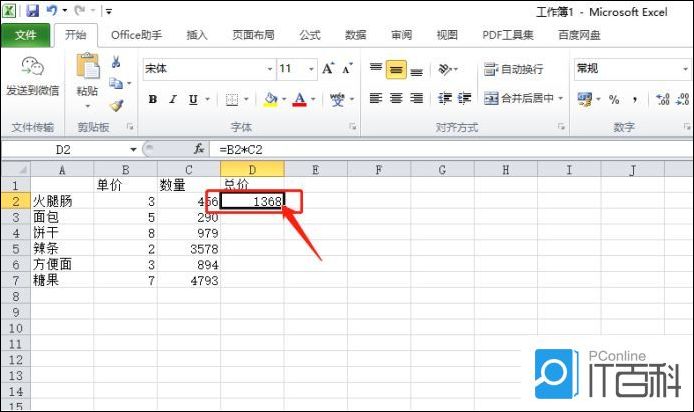Select the row 7 header
The height and width of the screenshot is (412, 694).
tap(15, 280)
